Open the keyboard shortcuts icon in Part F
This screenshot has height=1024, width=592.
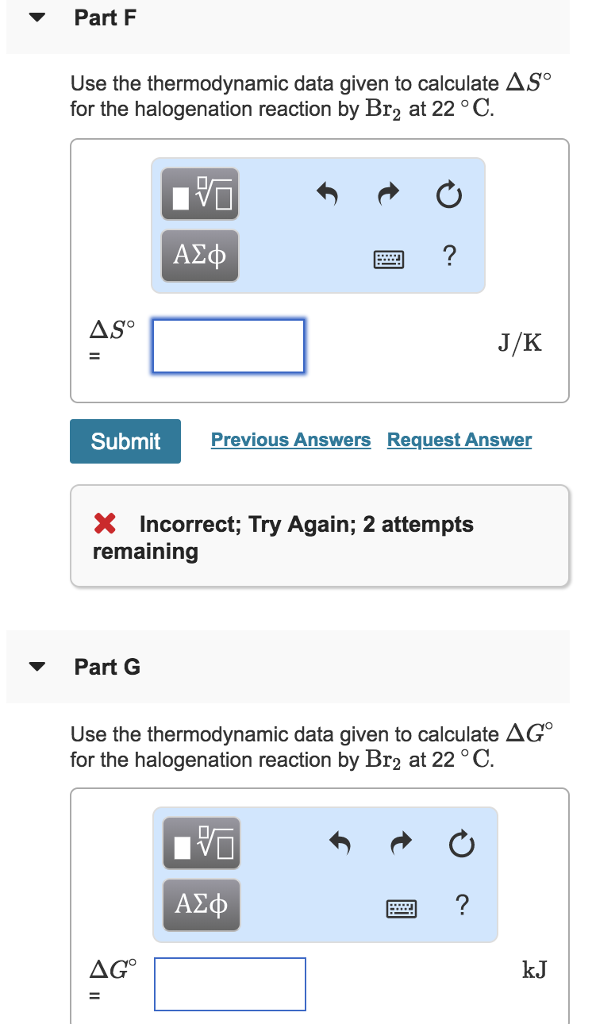[390, 258]
